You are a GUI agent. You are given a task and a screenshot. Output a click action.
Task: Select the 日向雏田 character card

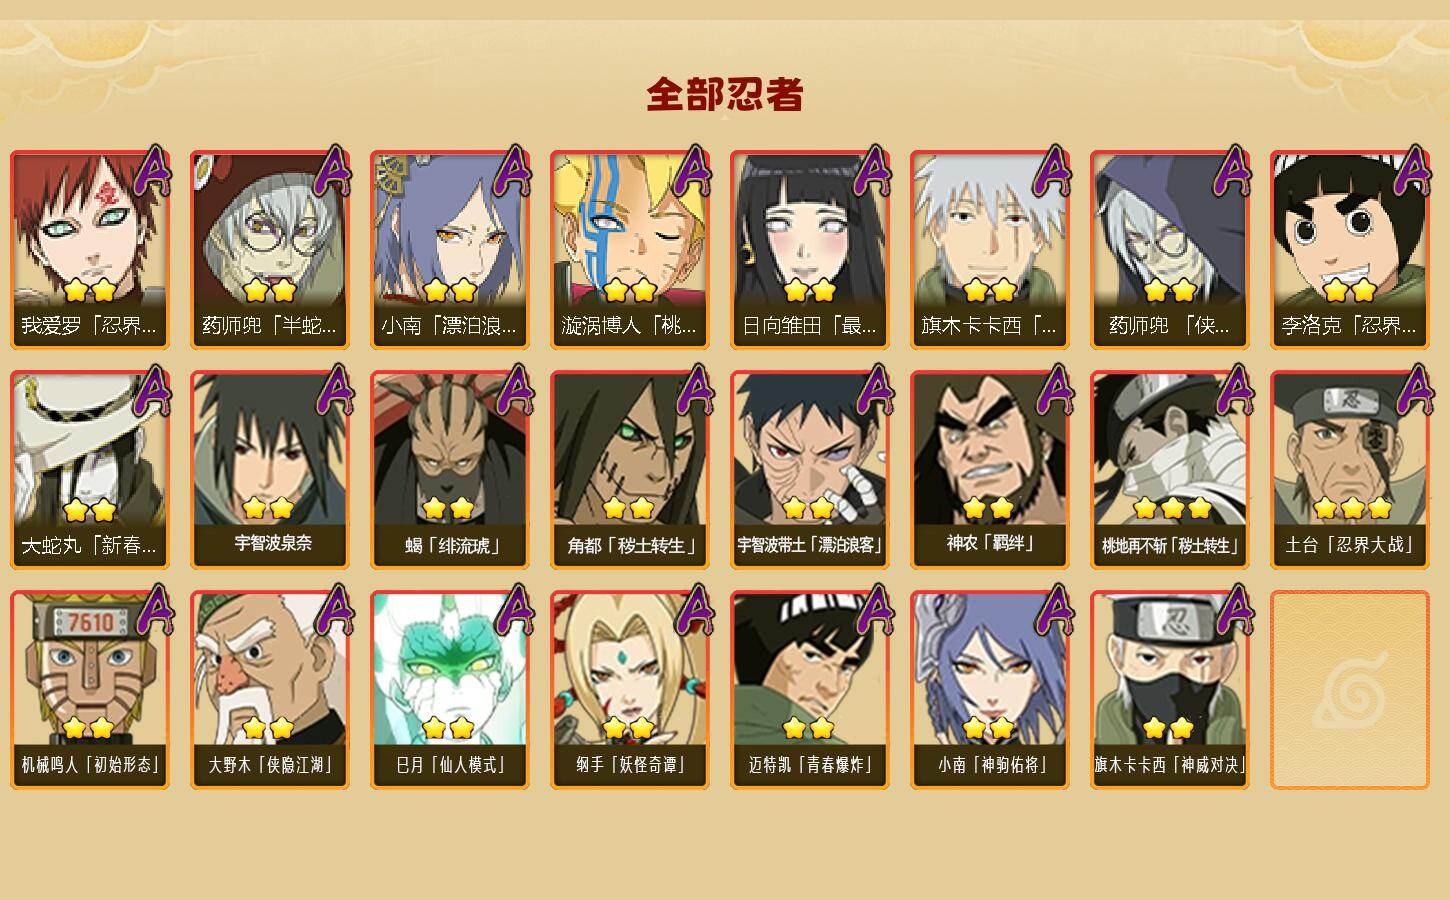point(810,250)
